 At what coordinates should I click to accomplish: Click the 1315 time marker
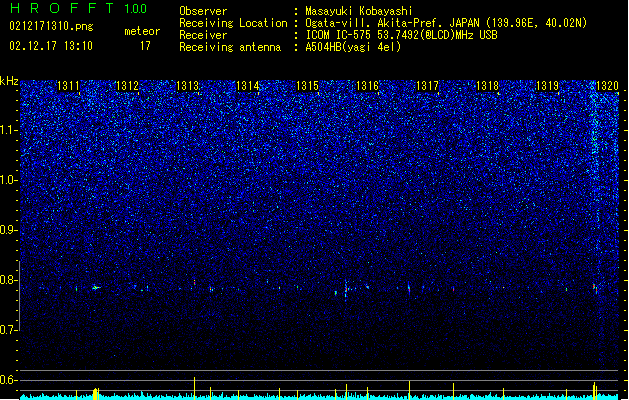tap(307, 86)
